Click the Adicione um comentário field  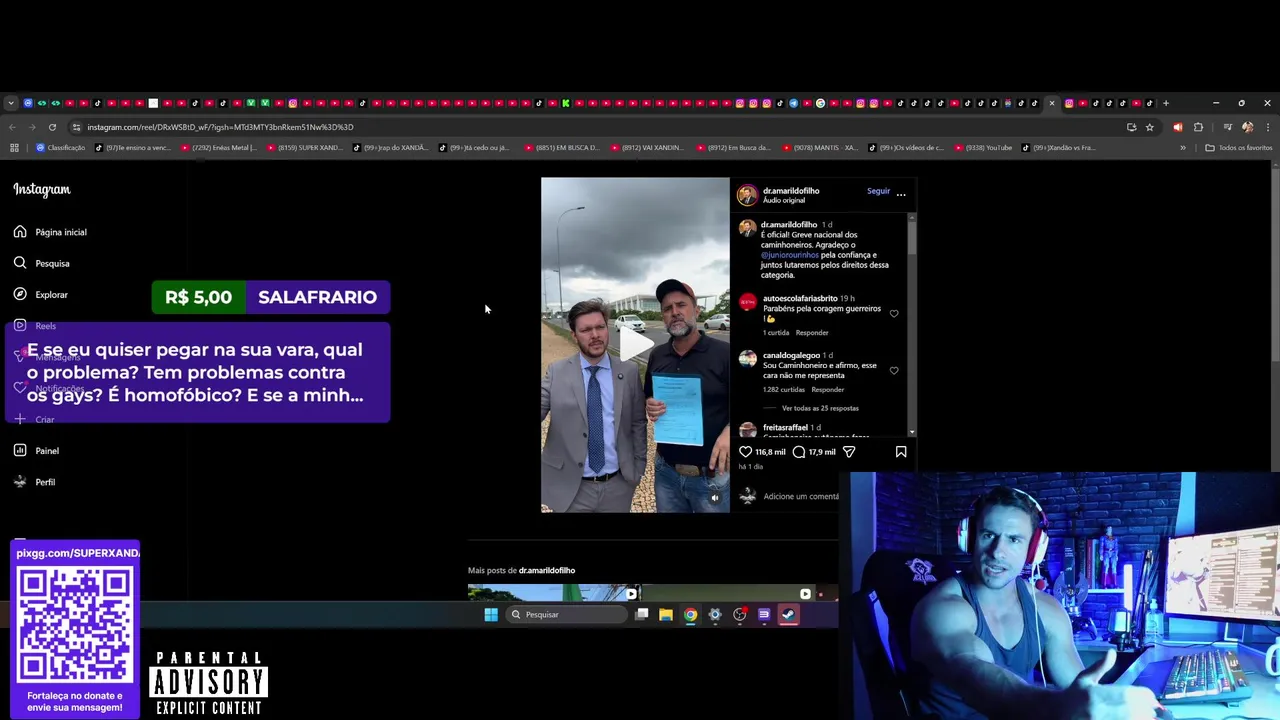[x=801, y=496]
